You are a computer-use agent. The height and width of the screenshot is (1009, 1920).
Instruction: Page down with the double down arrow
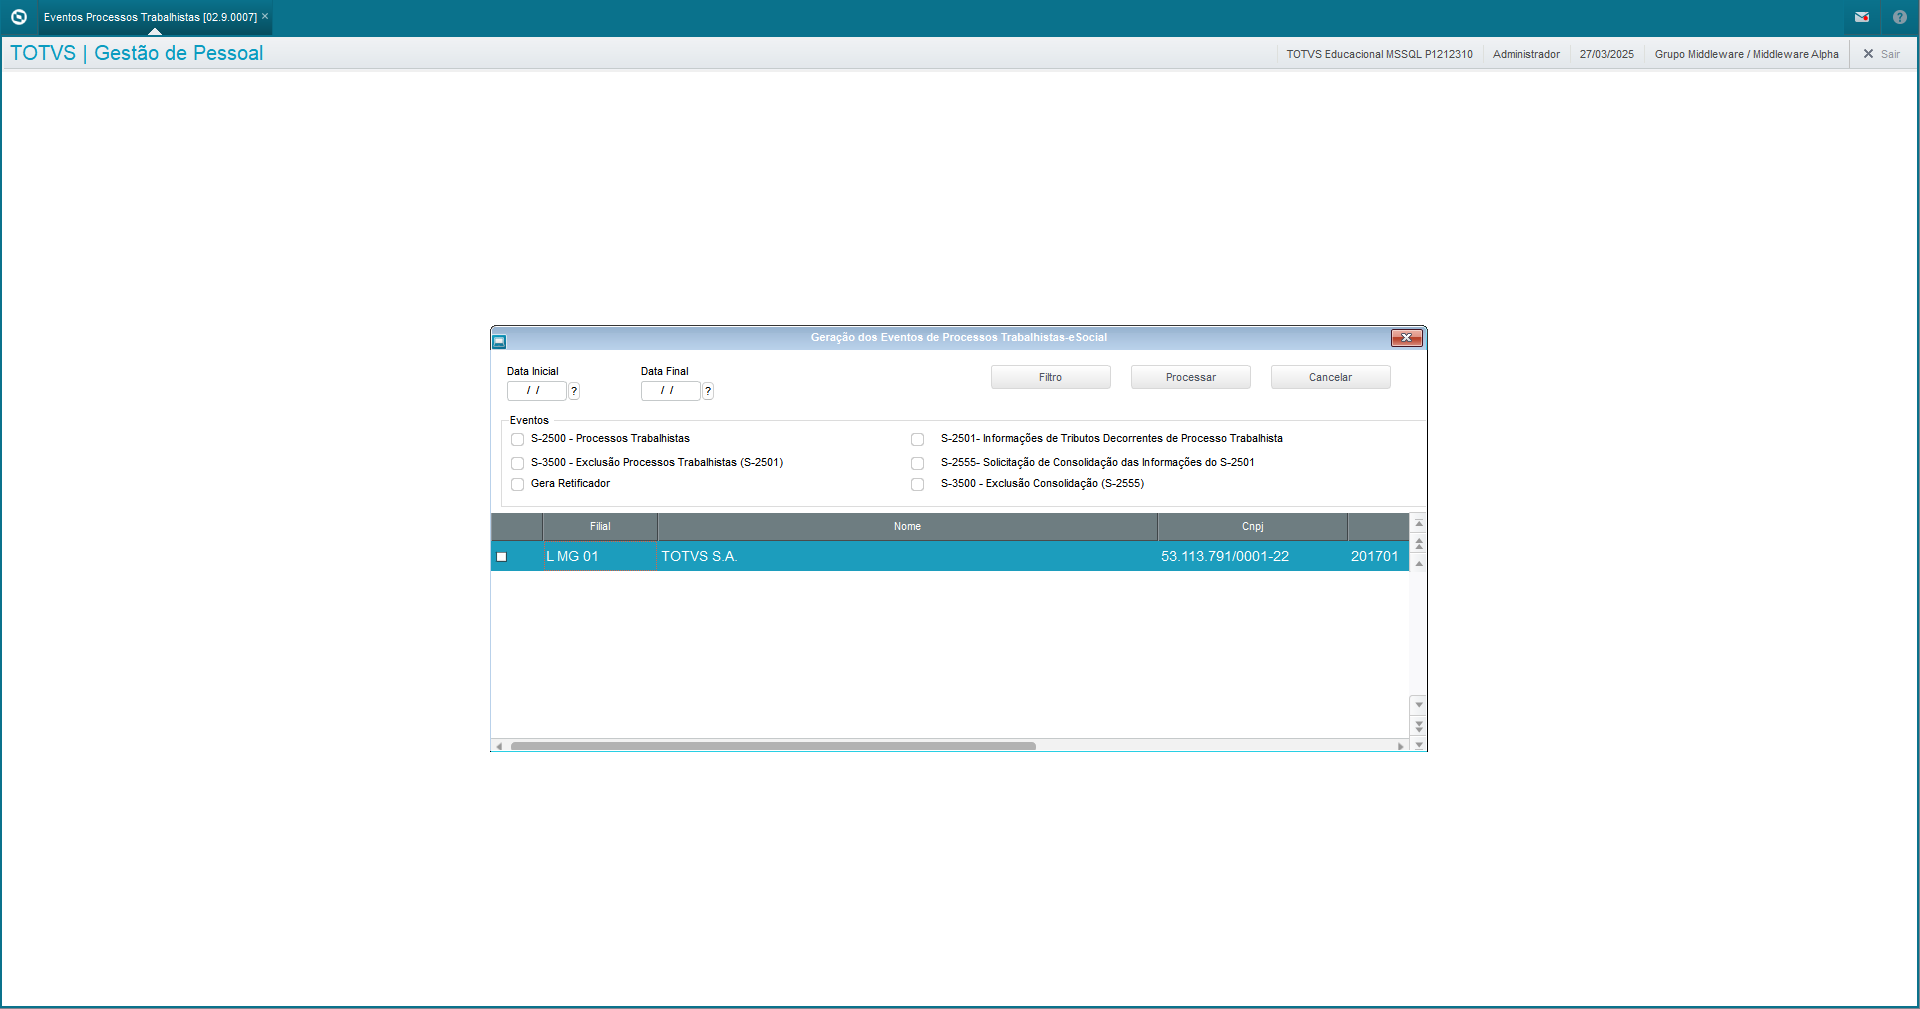1418,726
